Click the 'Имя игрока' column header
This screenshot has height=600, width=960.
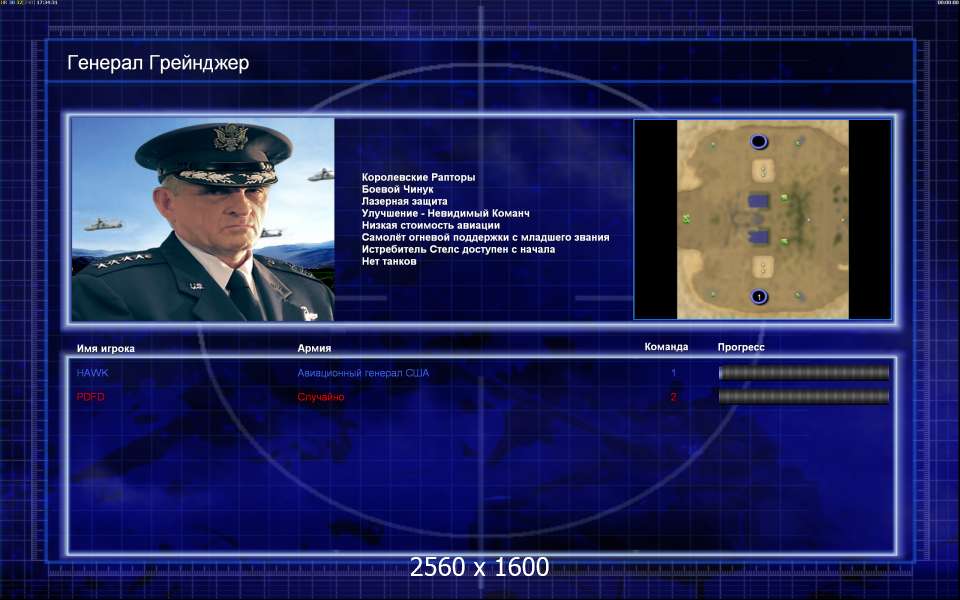(x=105, y=349)
